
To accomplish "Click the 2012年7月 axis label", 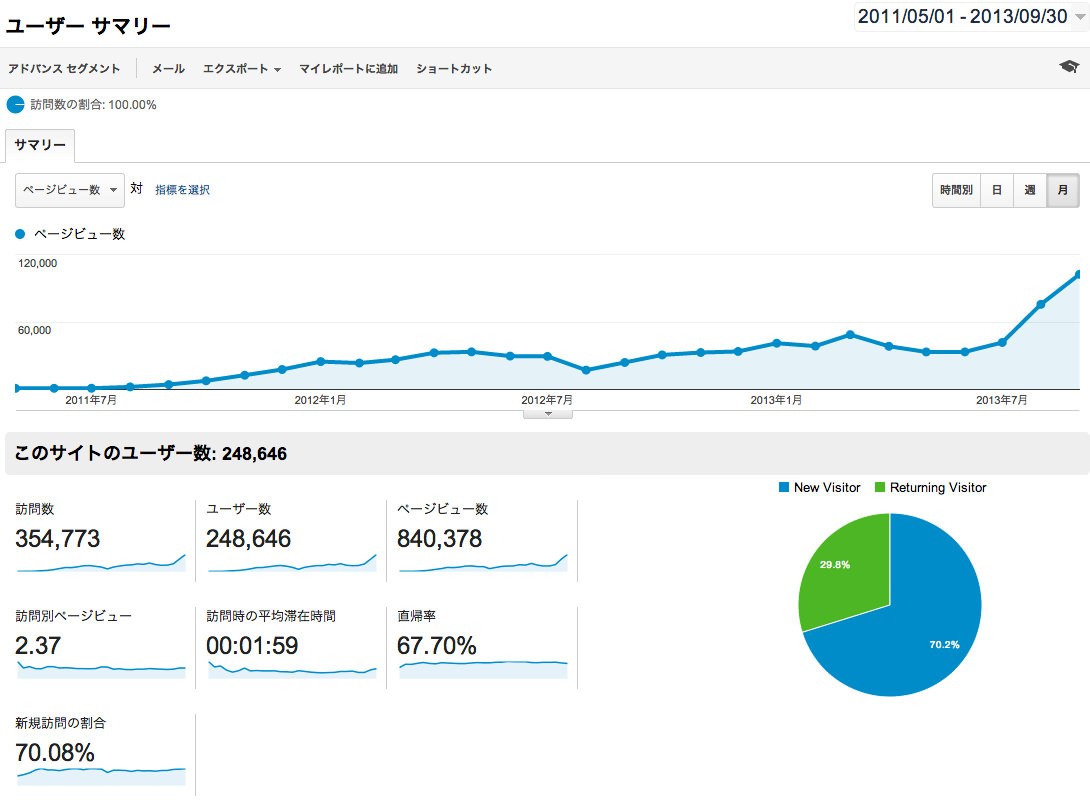I will [x=547, y=400].
